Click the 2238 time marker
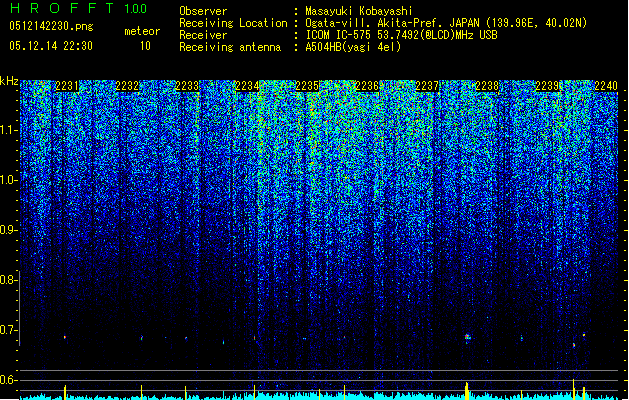 [487, 86]
